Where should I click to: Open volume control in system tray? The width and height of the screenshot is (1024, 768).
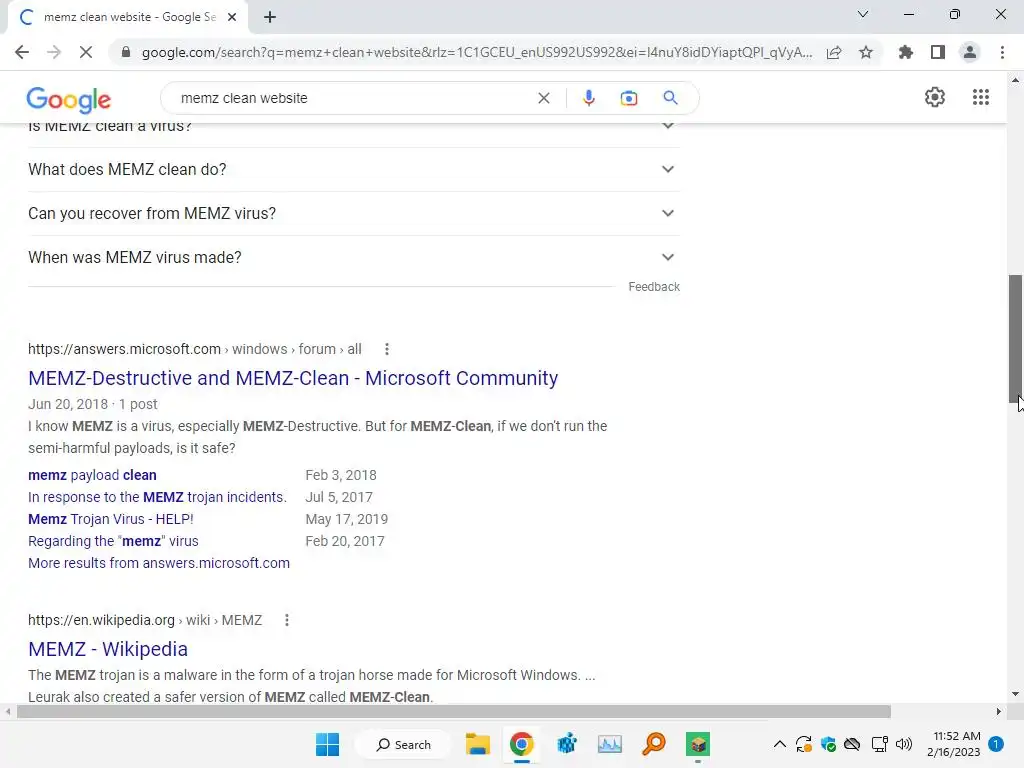904,744
